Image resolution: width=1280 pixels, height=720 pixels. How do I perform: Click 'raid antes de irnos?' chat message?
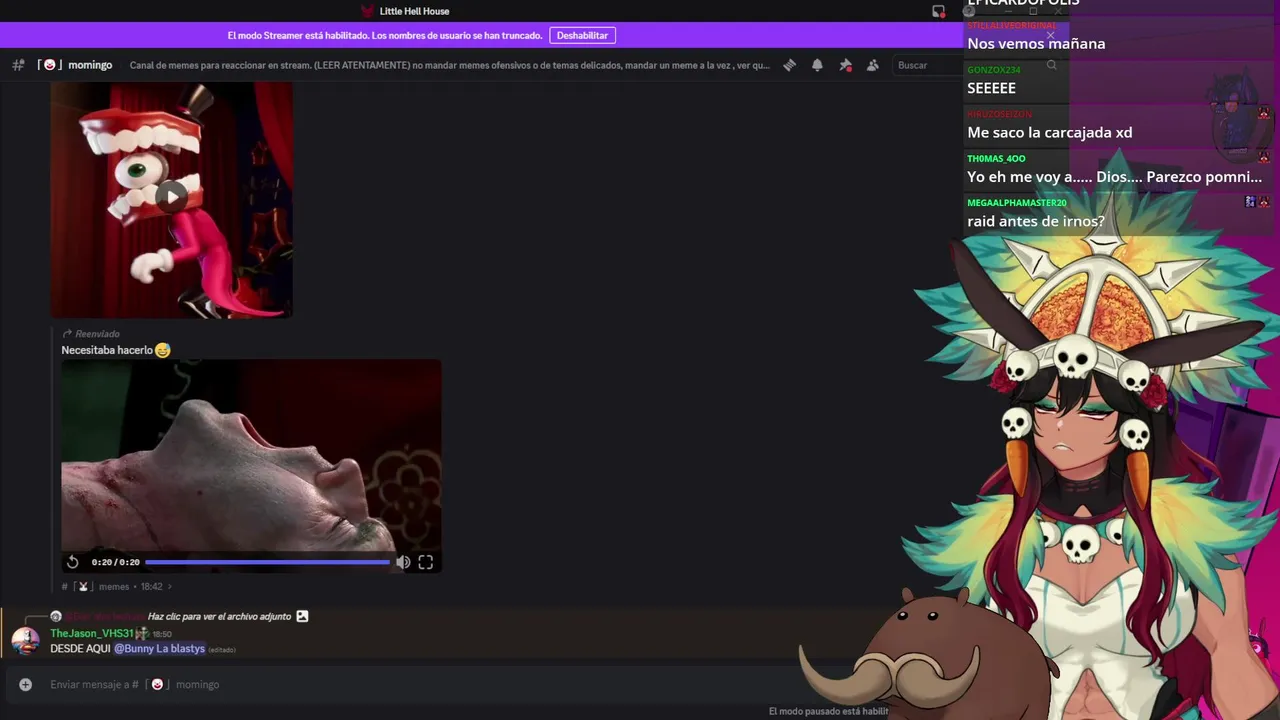[1035, 221]
